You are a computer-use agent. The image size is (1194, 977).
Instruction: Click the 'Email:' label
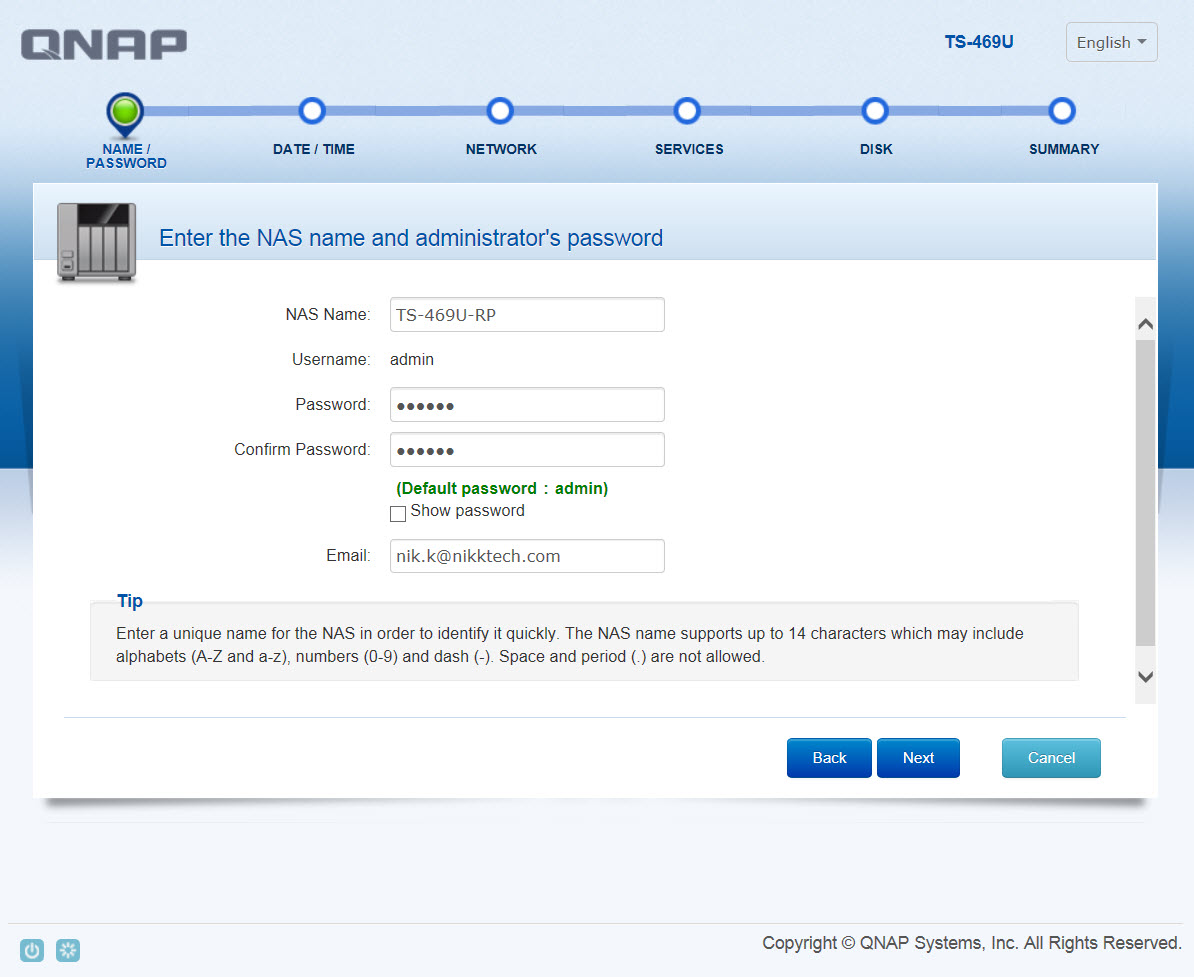(x=348, y=556)
